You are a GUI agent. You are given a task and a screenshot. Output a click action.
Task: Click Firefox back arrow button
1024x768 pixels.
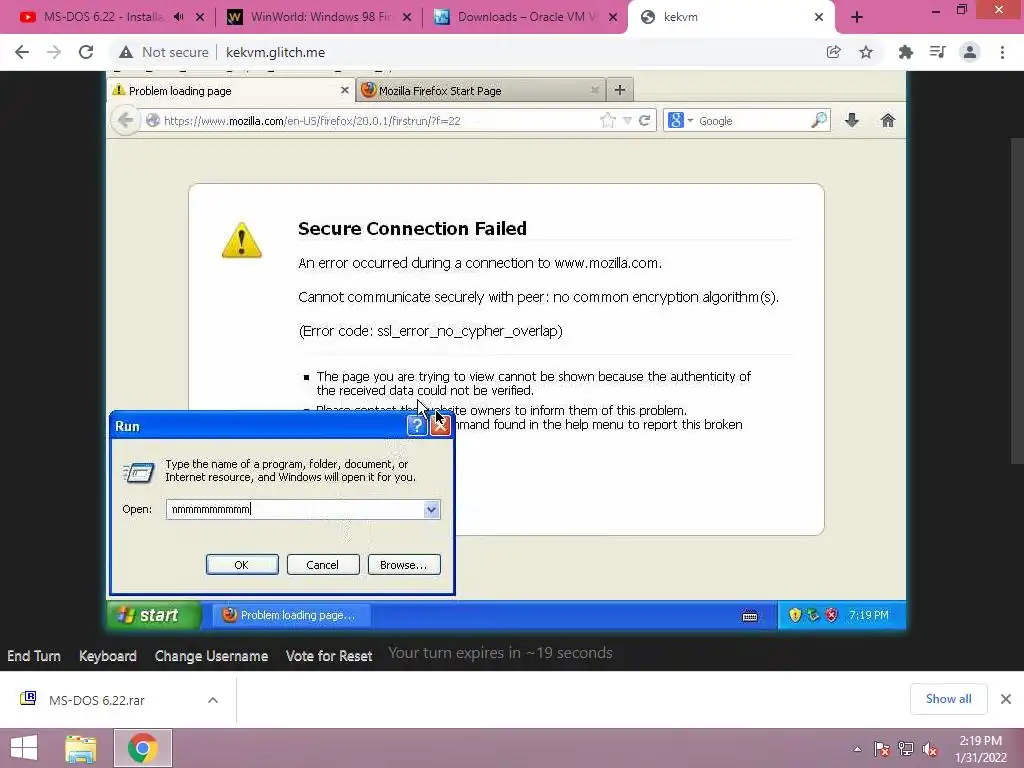125,120
